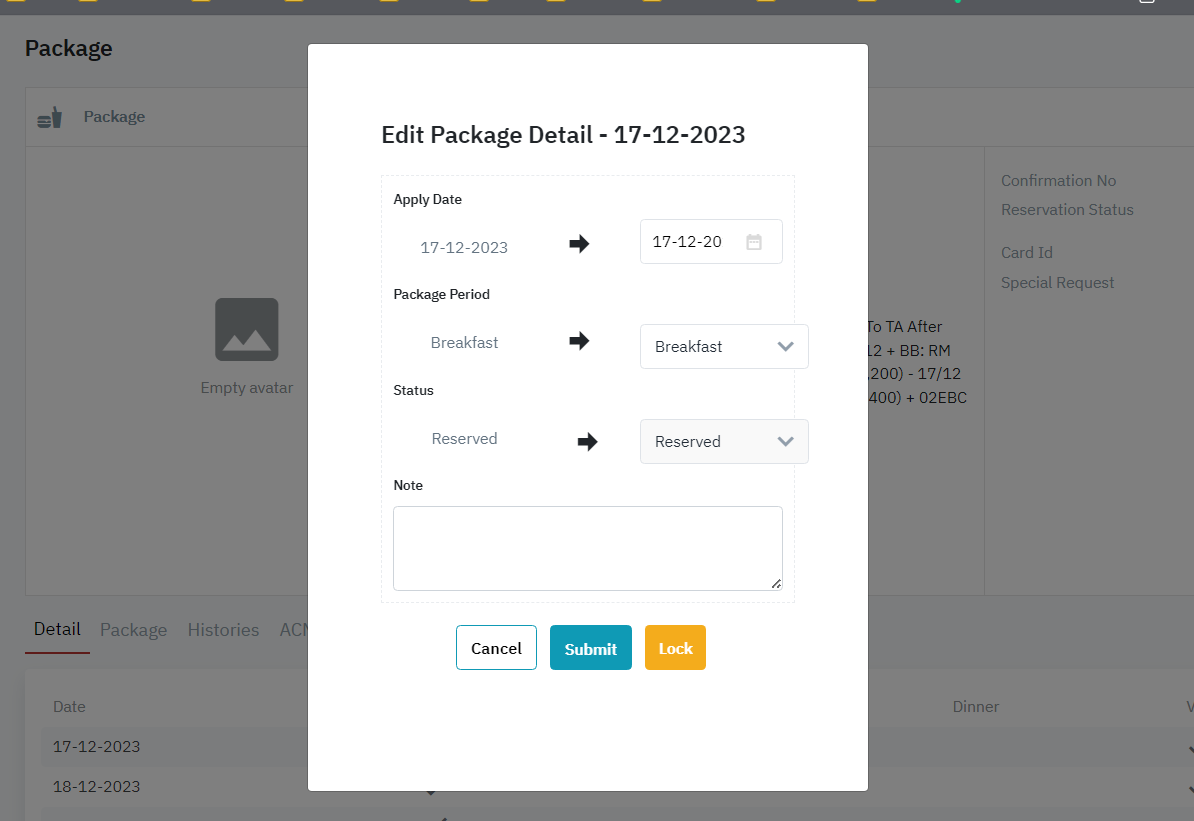Select the 18-12-2023 date row
This screenshot has height=821, width=1194.
pos(97,786)
